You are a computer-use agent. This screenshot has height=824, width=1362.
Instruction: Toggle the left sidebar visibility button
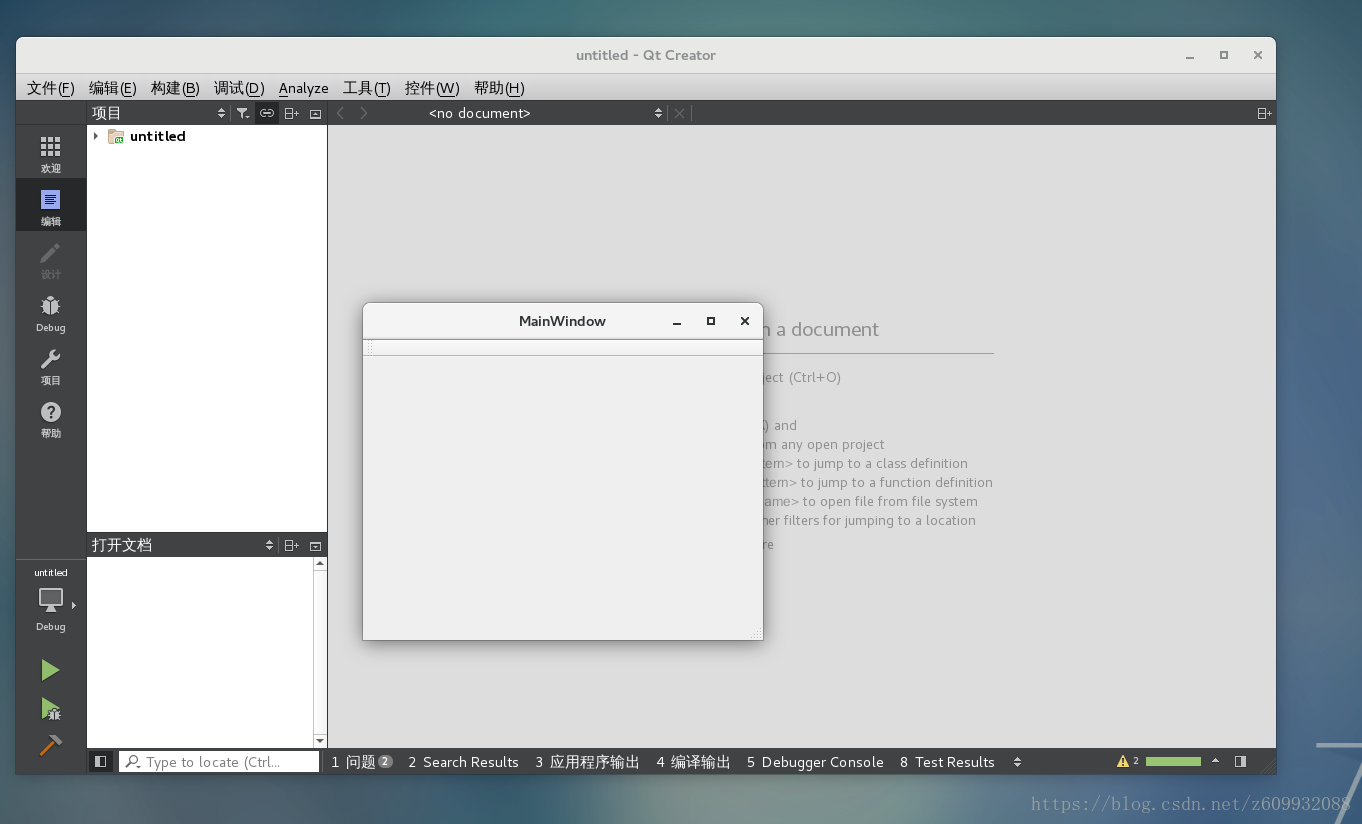(x=100, y=761)
